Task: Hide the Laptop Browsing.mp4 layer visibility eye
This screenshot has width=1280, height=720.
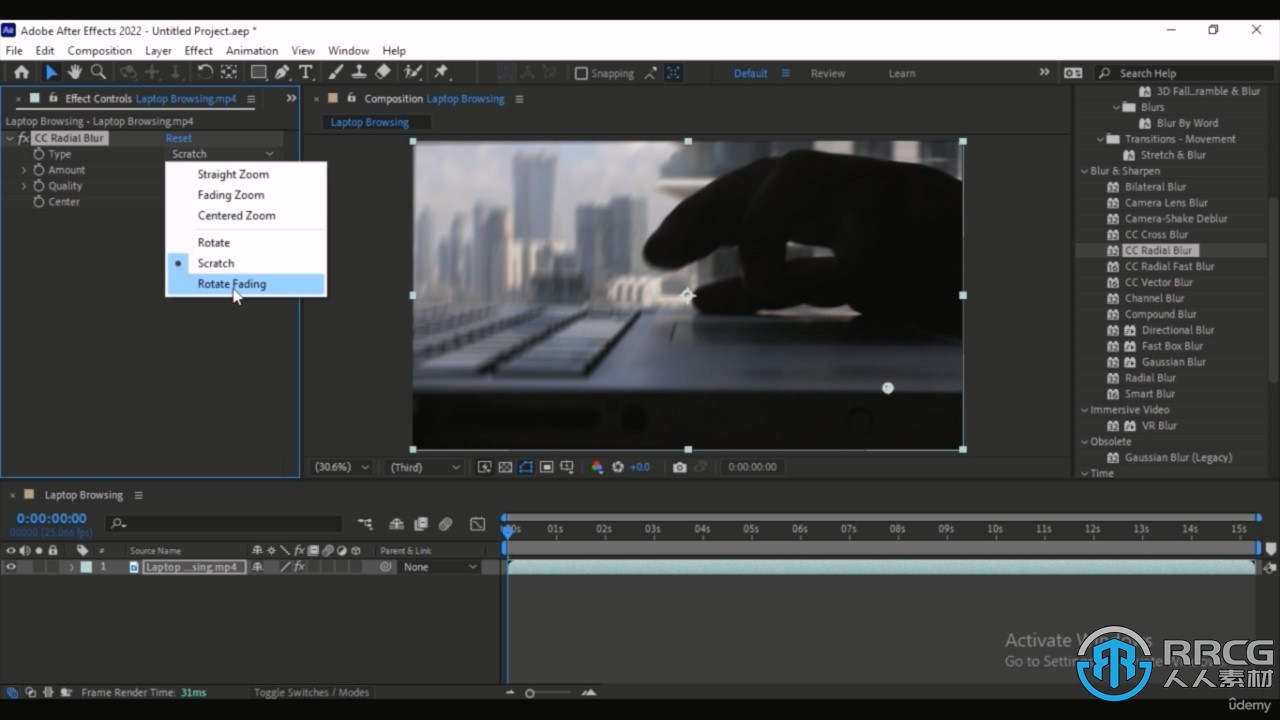Action: pyautogui.click(x=12, y=567)
